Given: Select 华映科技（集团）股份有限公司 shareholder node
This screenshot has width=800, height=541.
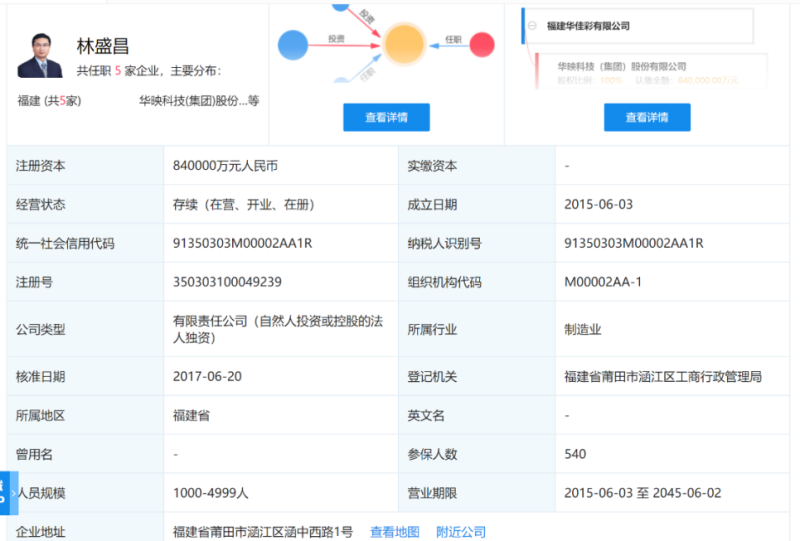Looking at the screenshot, I should [621, 66].
